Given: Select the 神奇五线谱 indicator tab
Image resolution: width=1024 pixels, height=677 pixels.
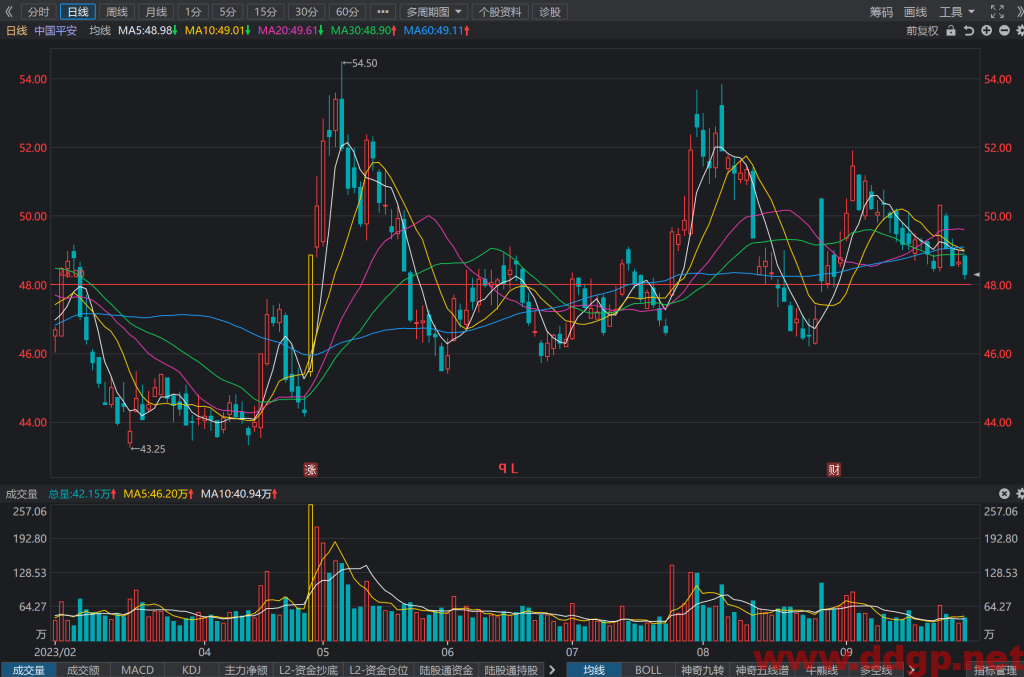Looking at the screenshot, I should coord(761,670).
